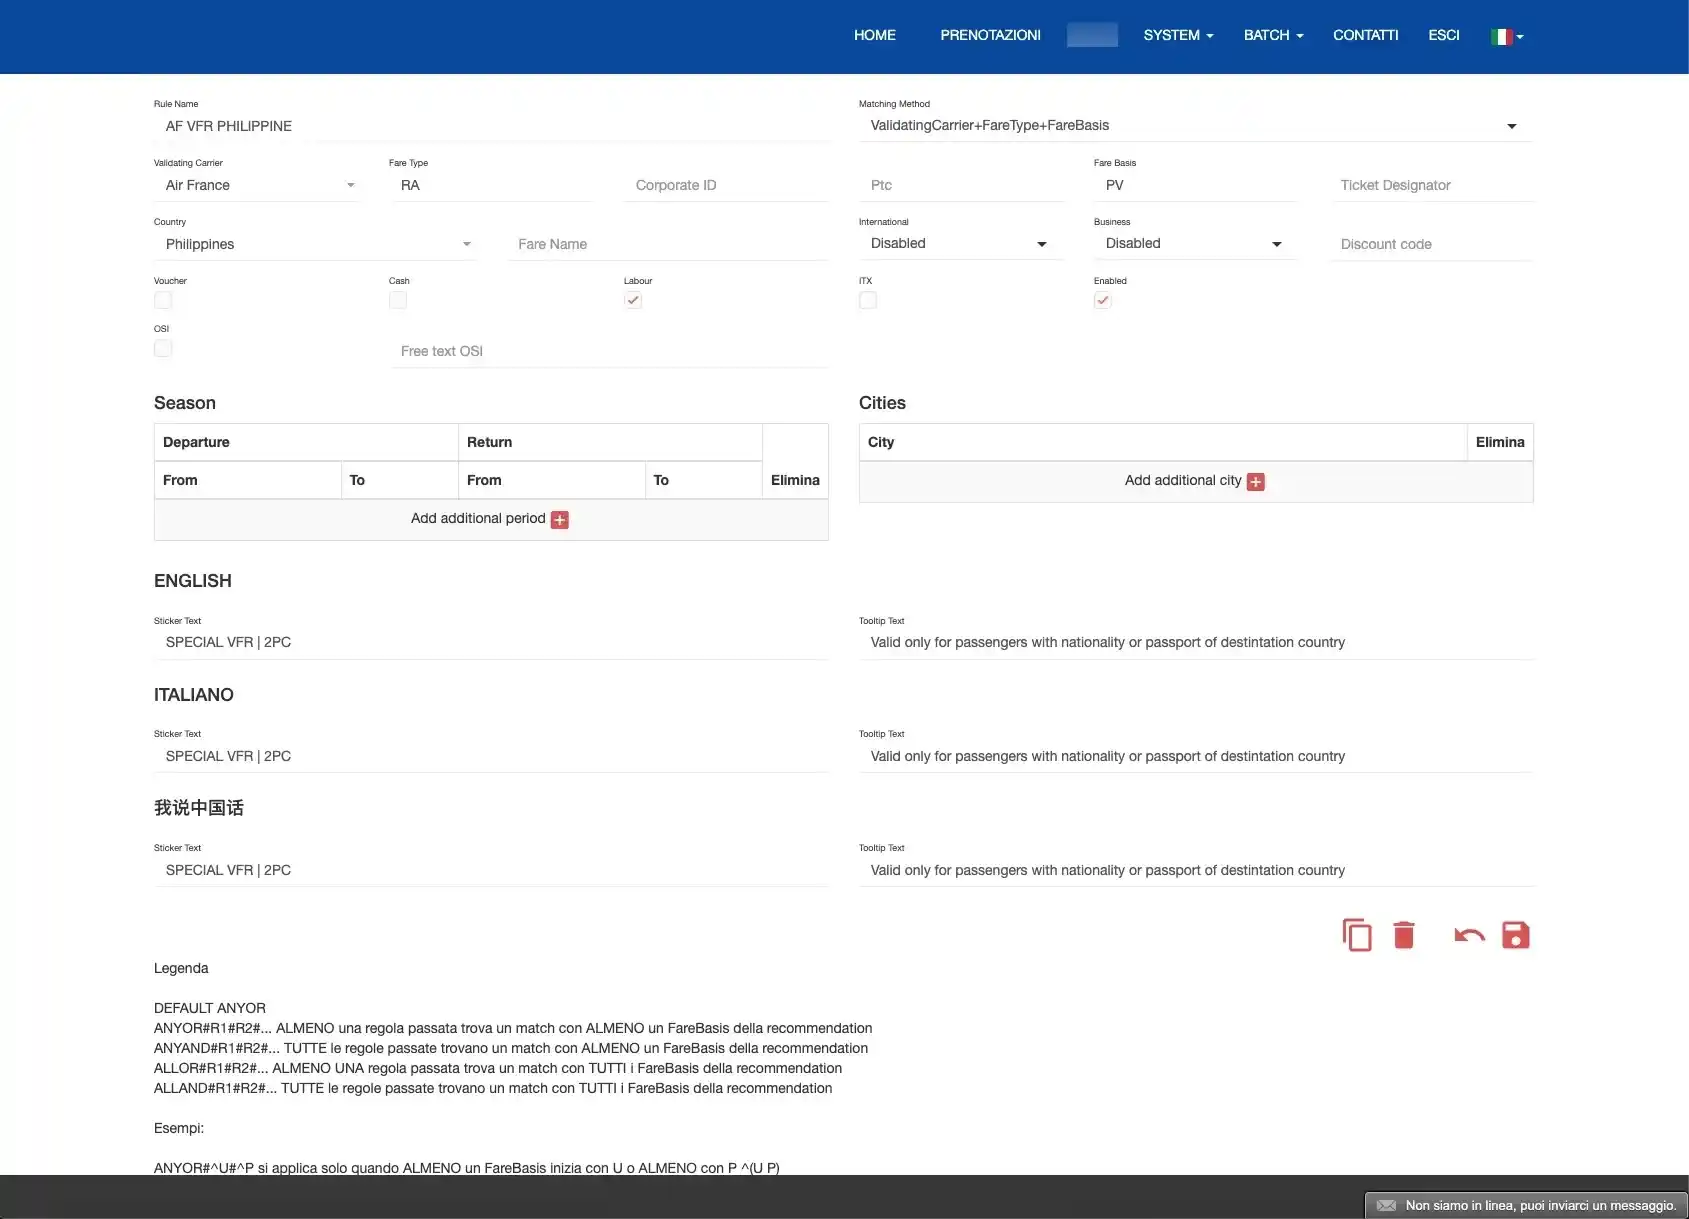Uncheck the Labour checkbox
The height and width of the screenshot is (1219, 1689).
click(x=633, y=300)
